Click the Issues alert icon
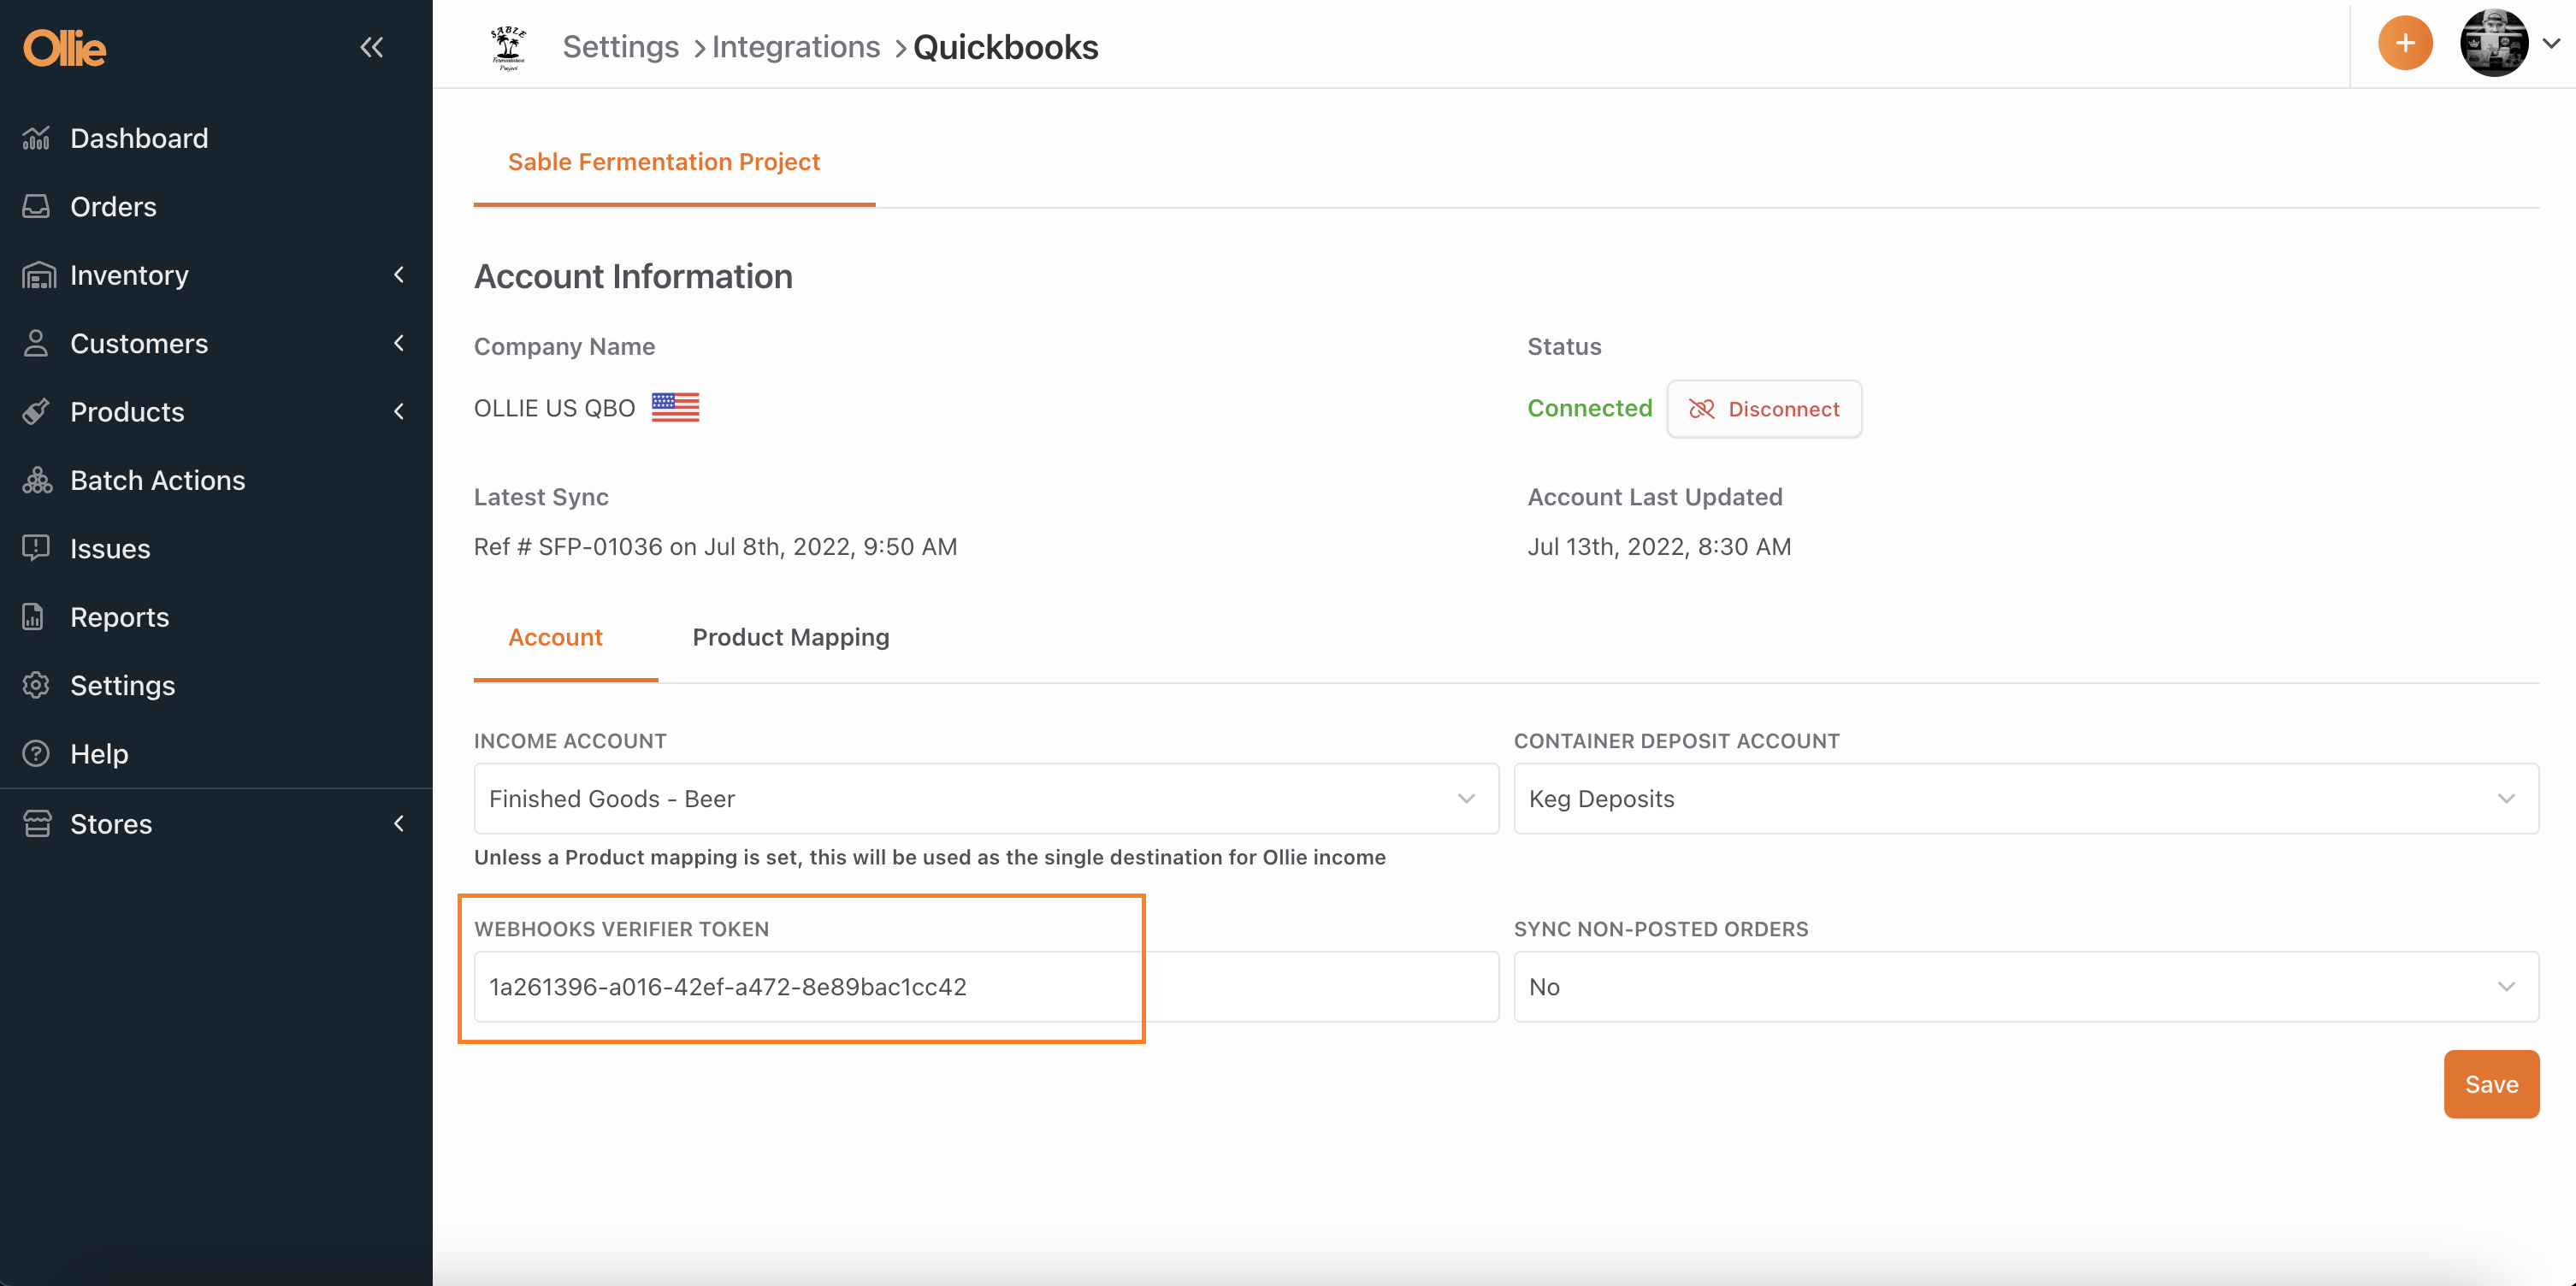The width and height of the screenshot is (2576, 1286). tap(36, 548)
